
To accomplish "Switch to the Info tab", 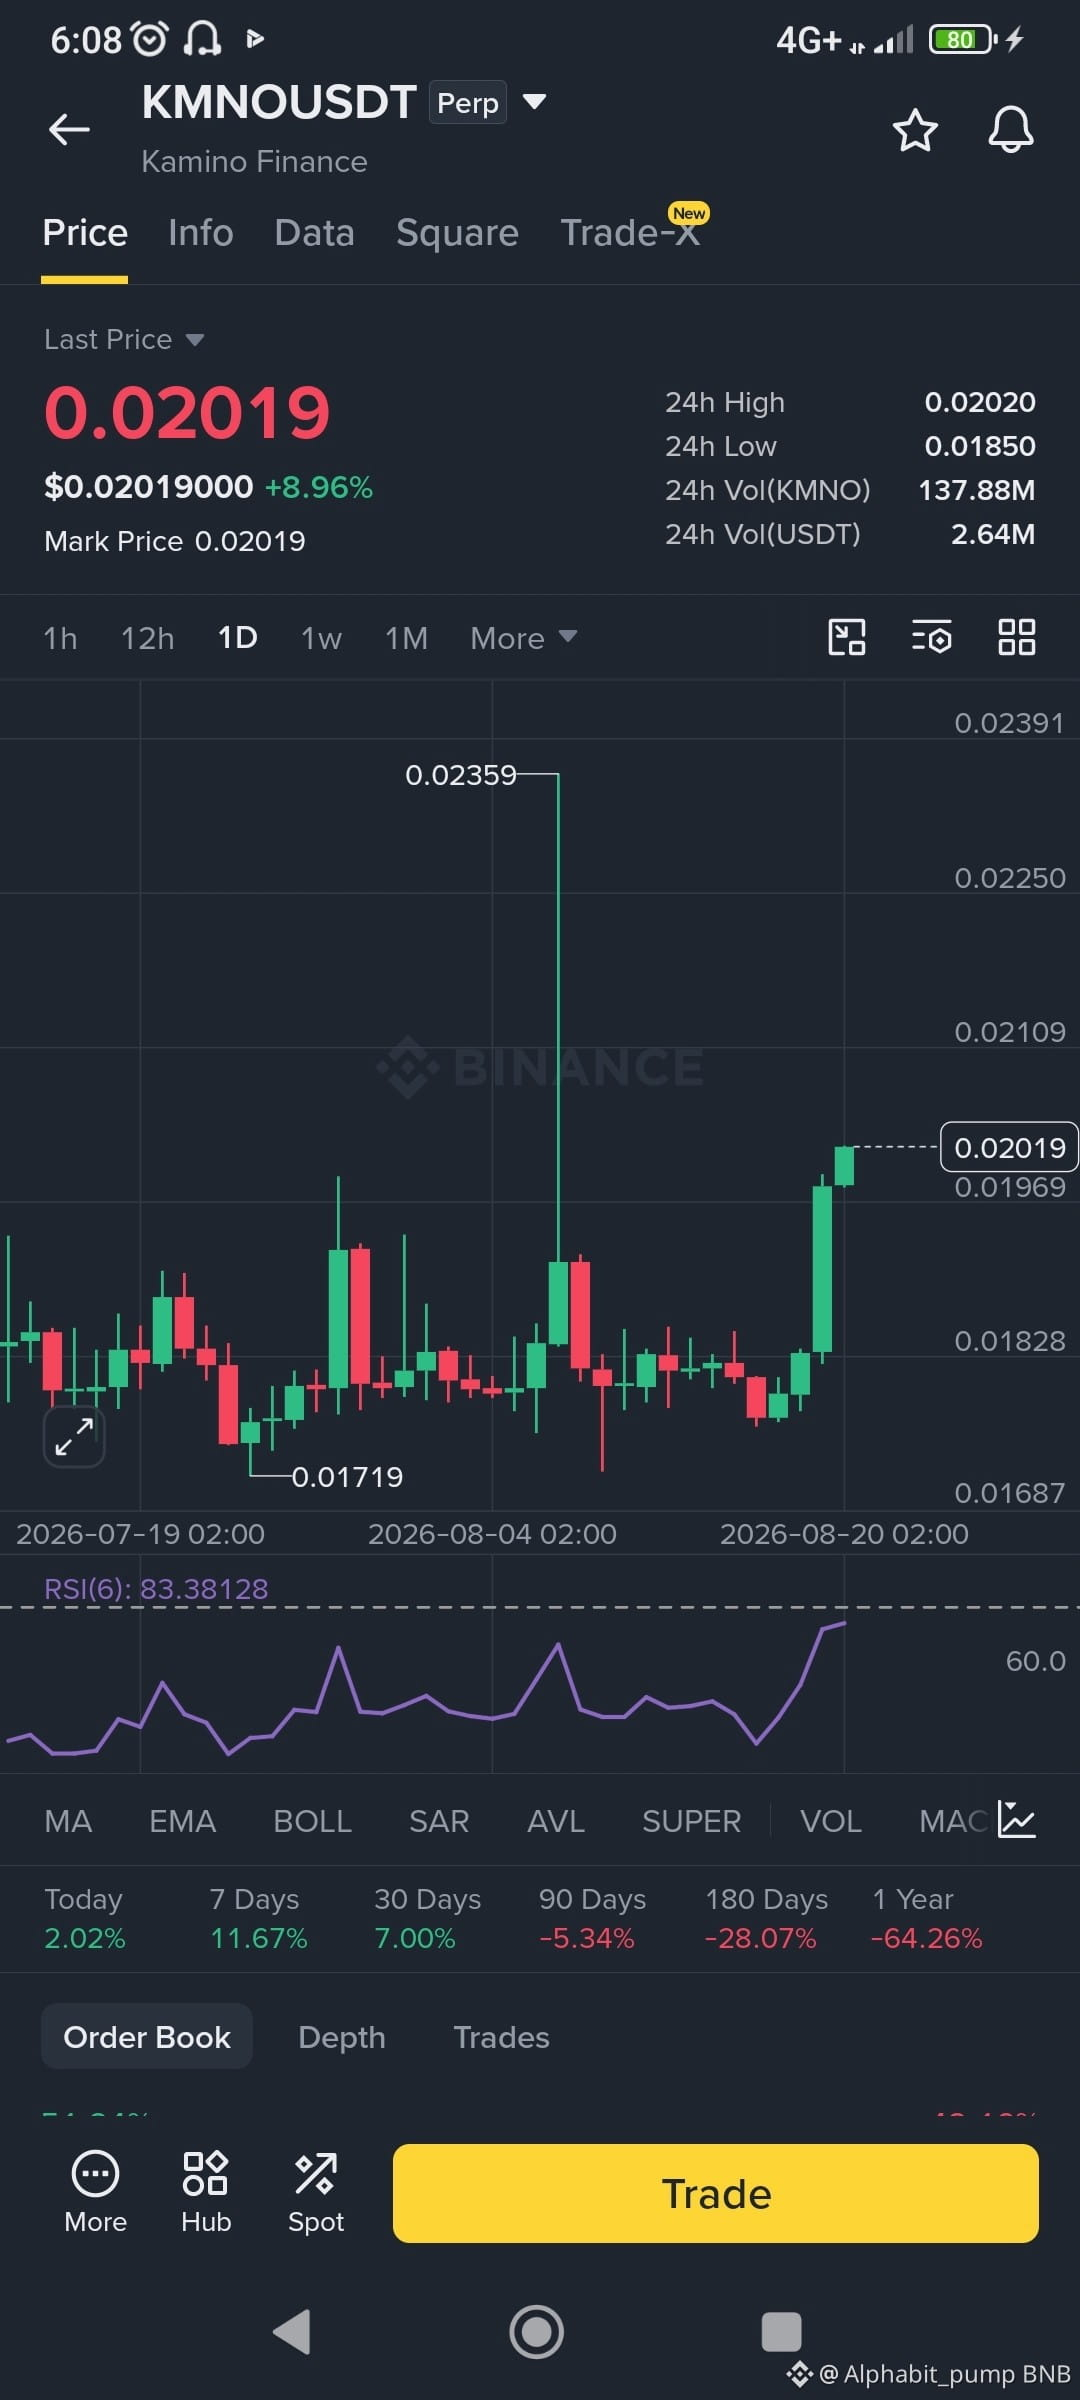I will (x=201, y=233).
